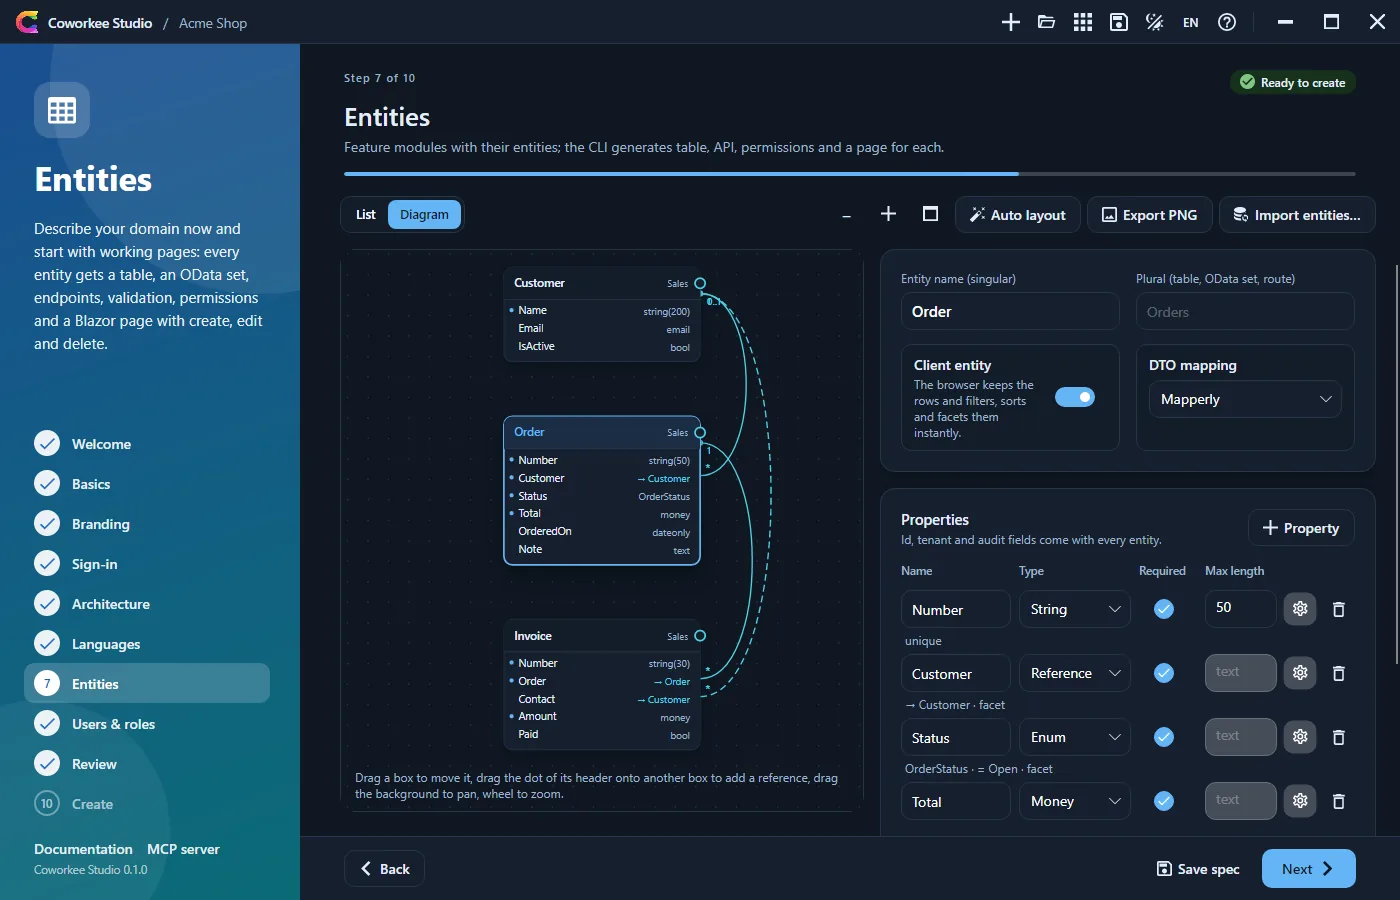The width and height of the screenshot is (1400, 900).
Task: Delete the Customer property with trash icon
Action: [1339, 673]
